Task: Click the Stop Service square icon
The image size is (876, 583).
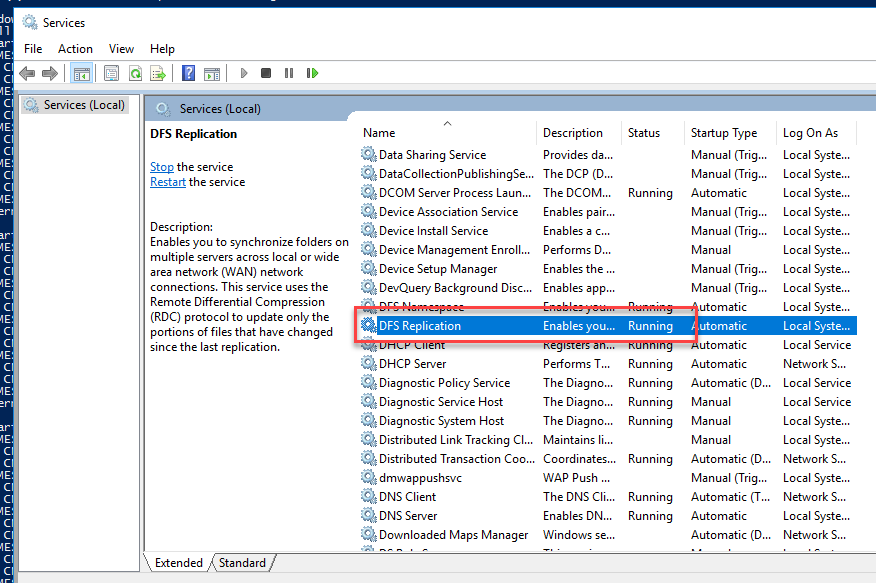Action: coord(266,73)
